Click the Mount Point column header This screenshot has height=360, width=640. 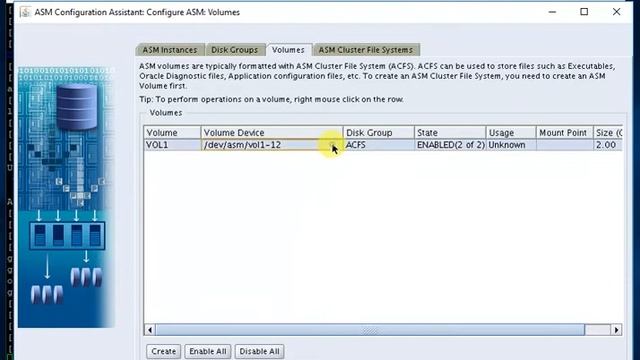tap(564, 133)
